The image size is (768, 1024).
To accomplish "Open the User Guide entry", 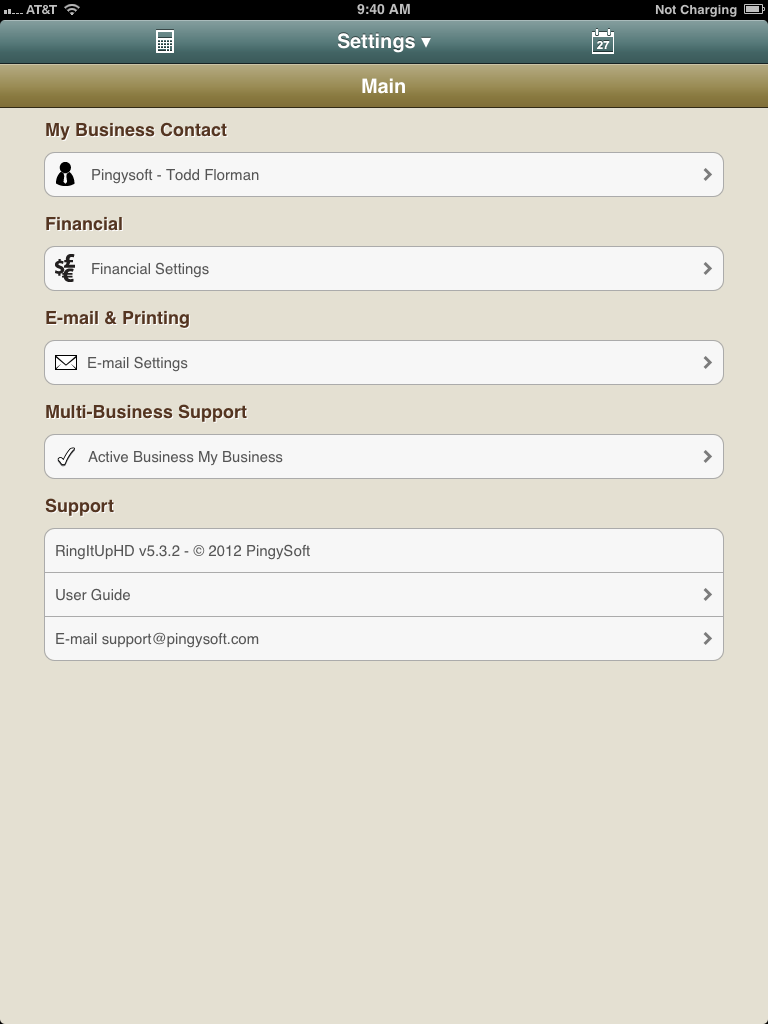I will 384,594.
